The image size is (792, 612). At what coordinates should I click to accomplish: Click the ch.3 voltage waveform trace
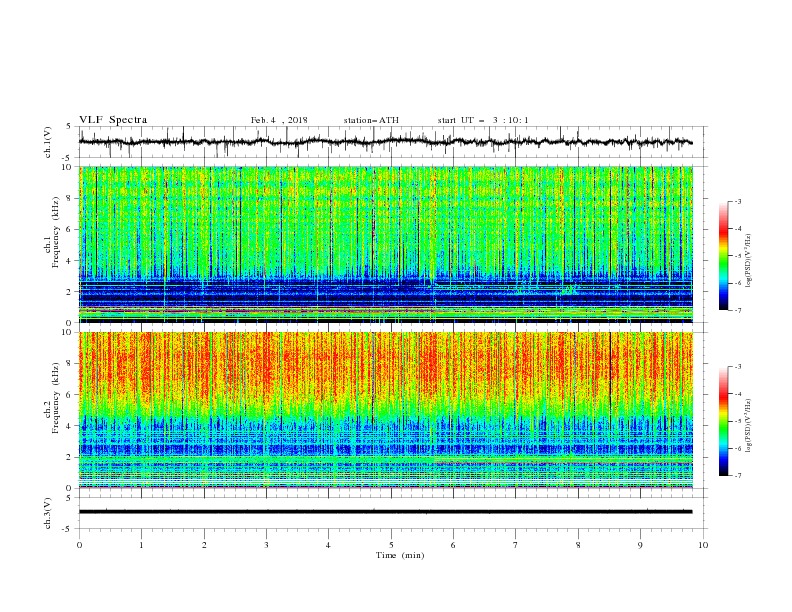[386, 512]
